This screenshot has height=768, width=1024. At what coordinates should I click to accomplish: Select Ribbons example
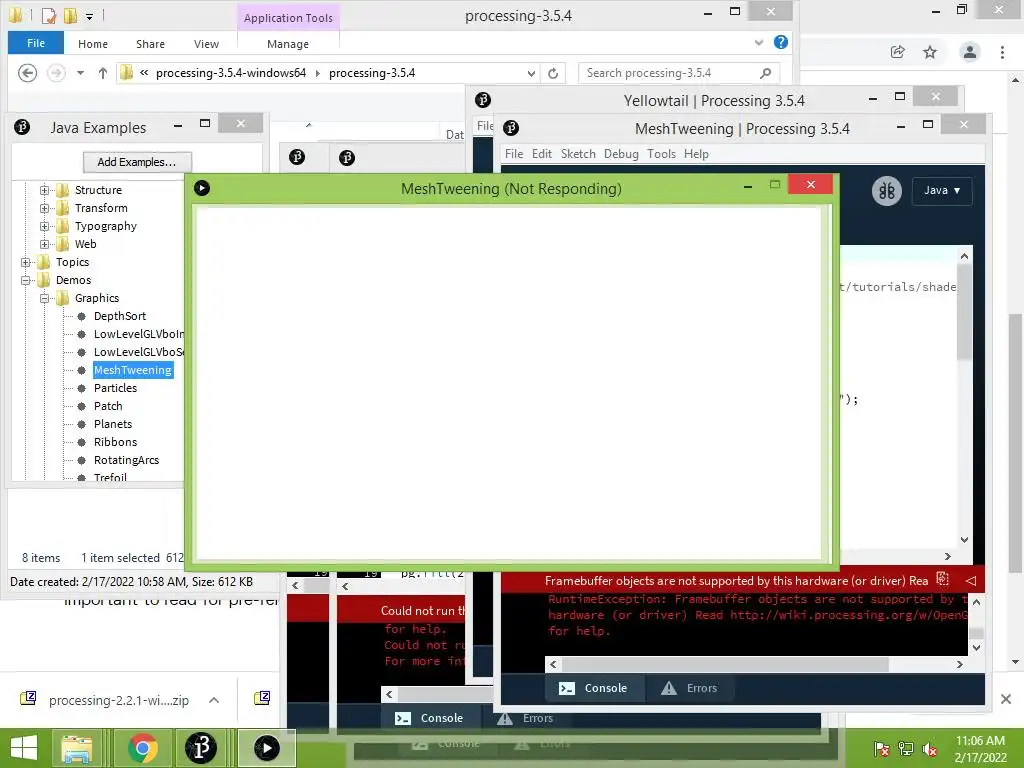115,442
